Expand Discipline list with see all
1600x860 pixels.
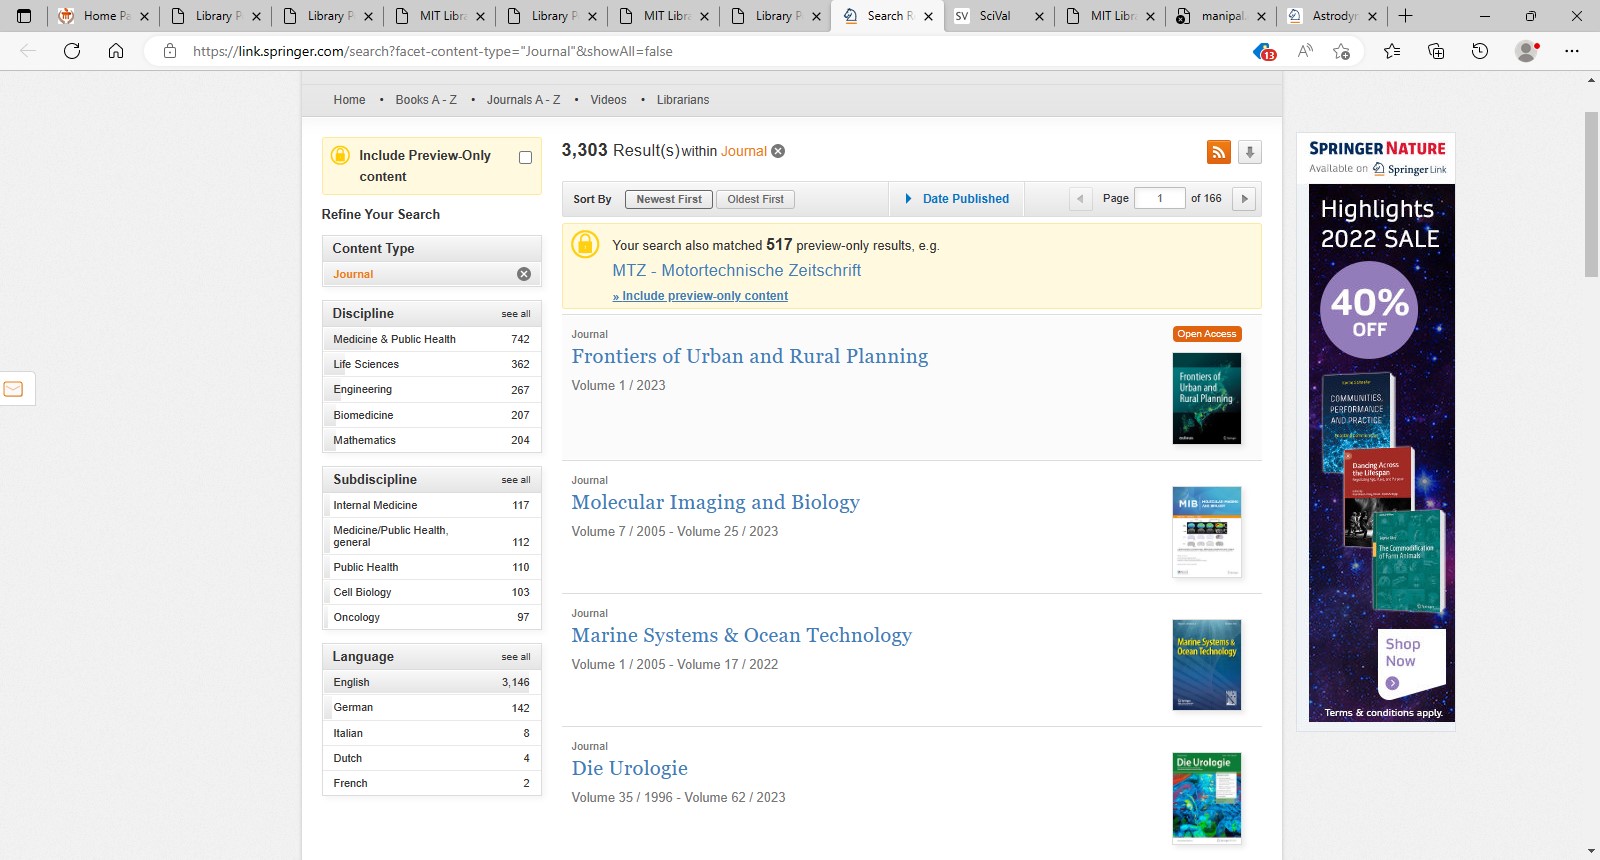click(x=516, y=314)
